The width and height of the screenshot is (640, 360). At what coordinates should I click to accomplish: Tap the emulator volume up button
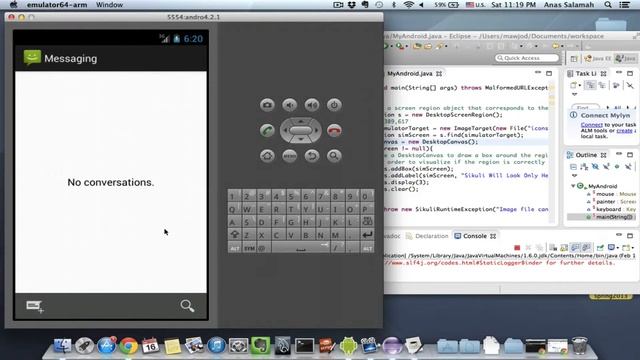click(x=312, y=105)
